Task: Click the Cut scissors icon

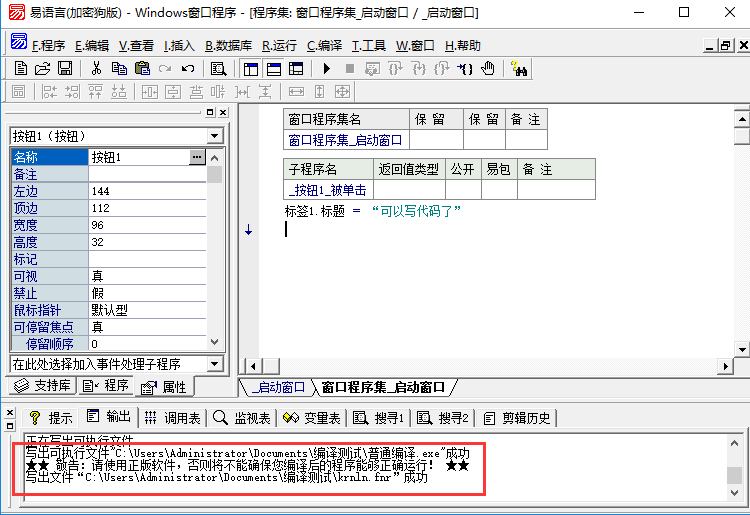Action: 96,69
